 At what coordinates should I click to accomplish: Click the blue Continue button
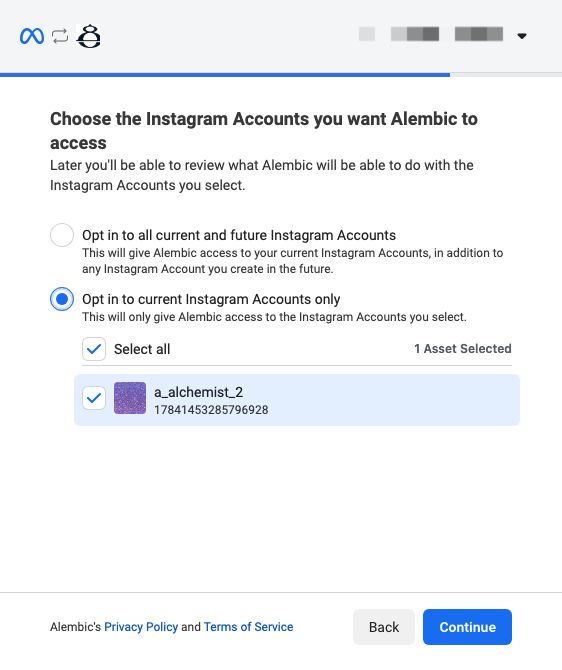point(468,627)
